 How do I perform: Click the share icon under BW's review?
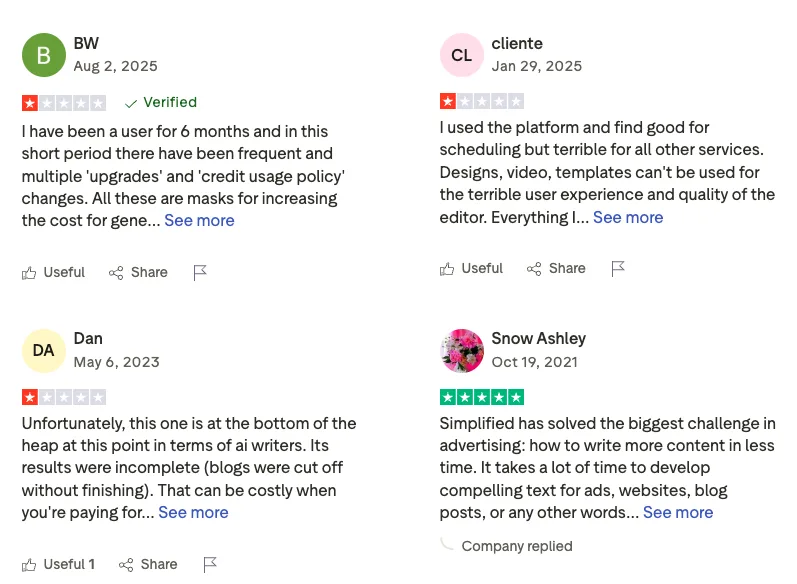click(116, 273)
